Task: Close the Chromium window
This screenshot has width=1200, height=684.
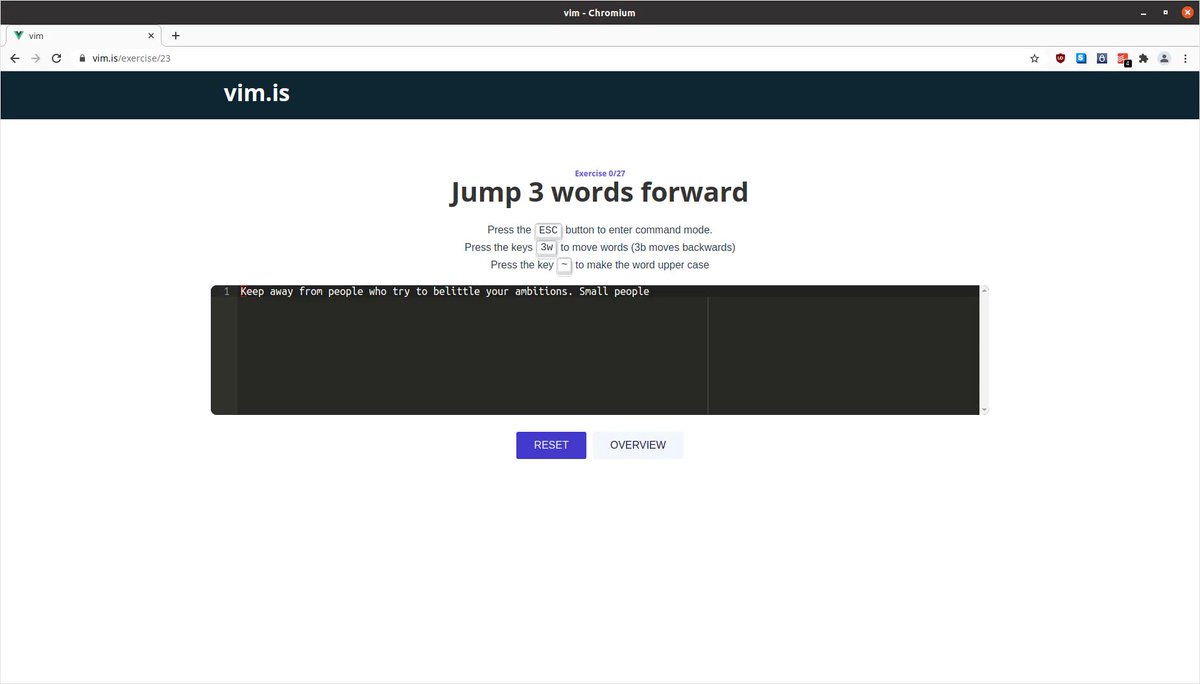Action: [1187, 12]
